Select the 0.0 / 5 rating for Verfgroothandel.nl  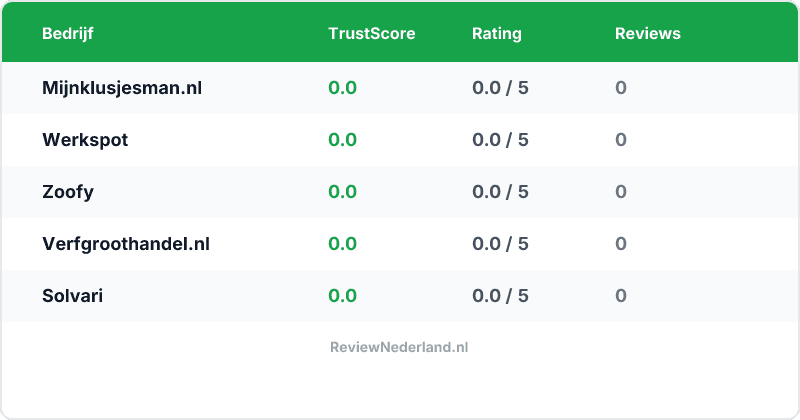tap(500, 244)
